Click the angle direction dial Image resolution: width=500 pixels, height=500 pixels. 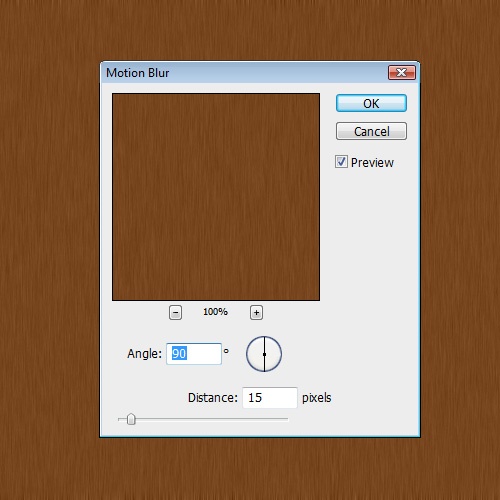click(x=264, y=354)
